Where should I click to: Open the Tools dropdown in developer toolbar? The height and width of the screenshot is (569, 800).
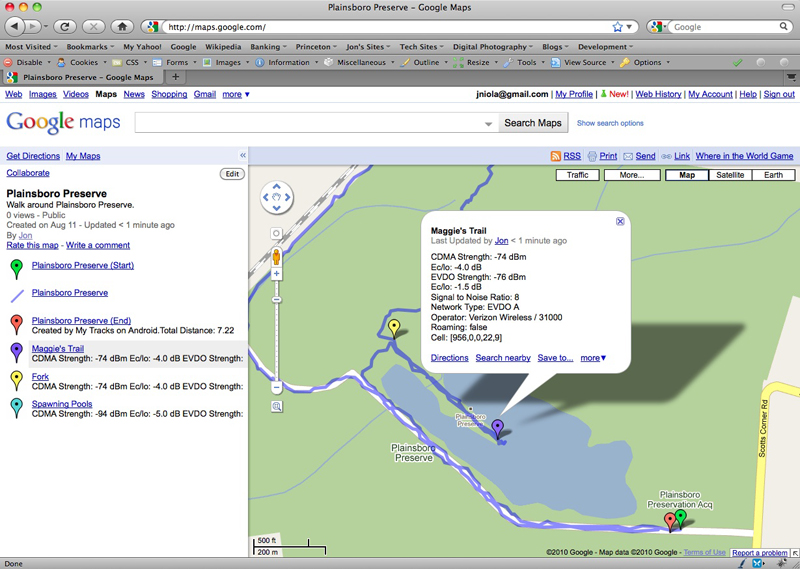[525, 62]
